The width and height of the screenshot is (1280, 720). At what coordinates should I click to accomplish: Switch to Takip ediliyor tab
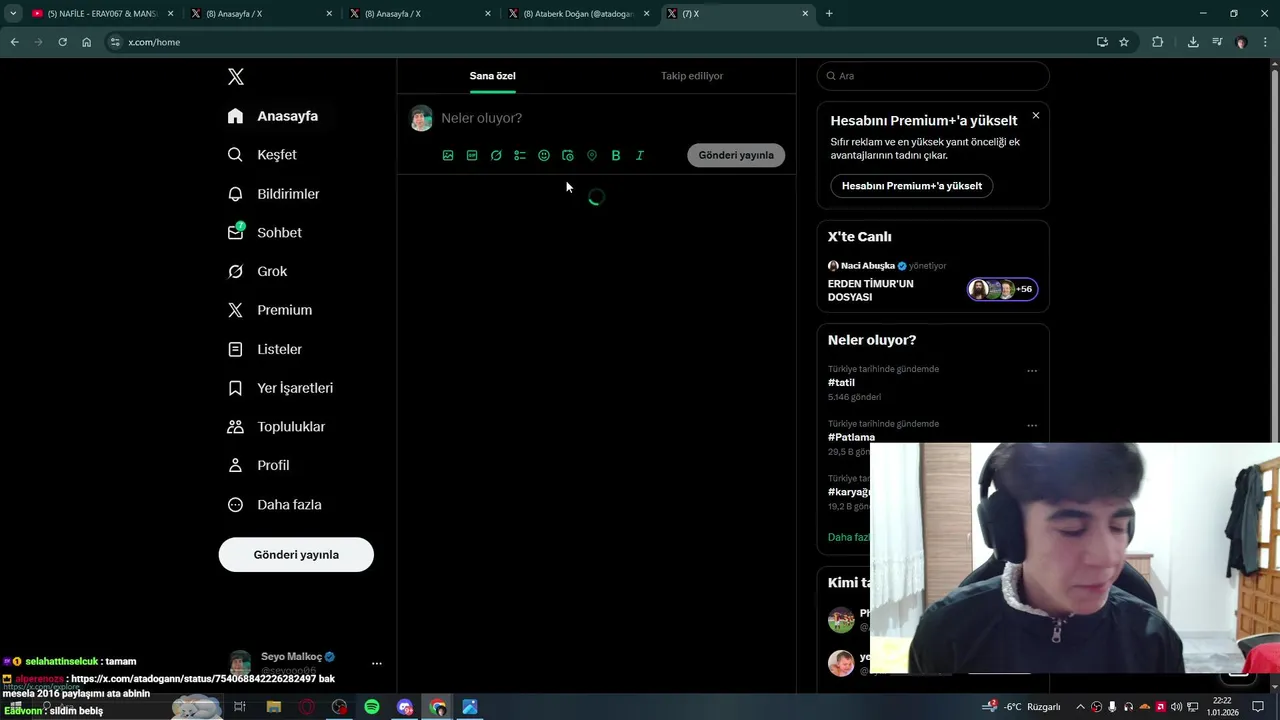click(692, 76)
